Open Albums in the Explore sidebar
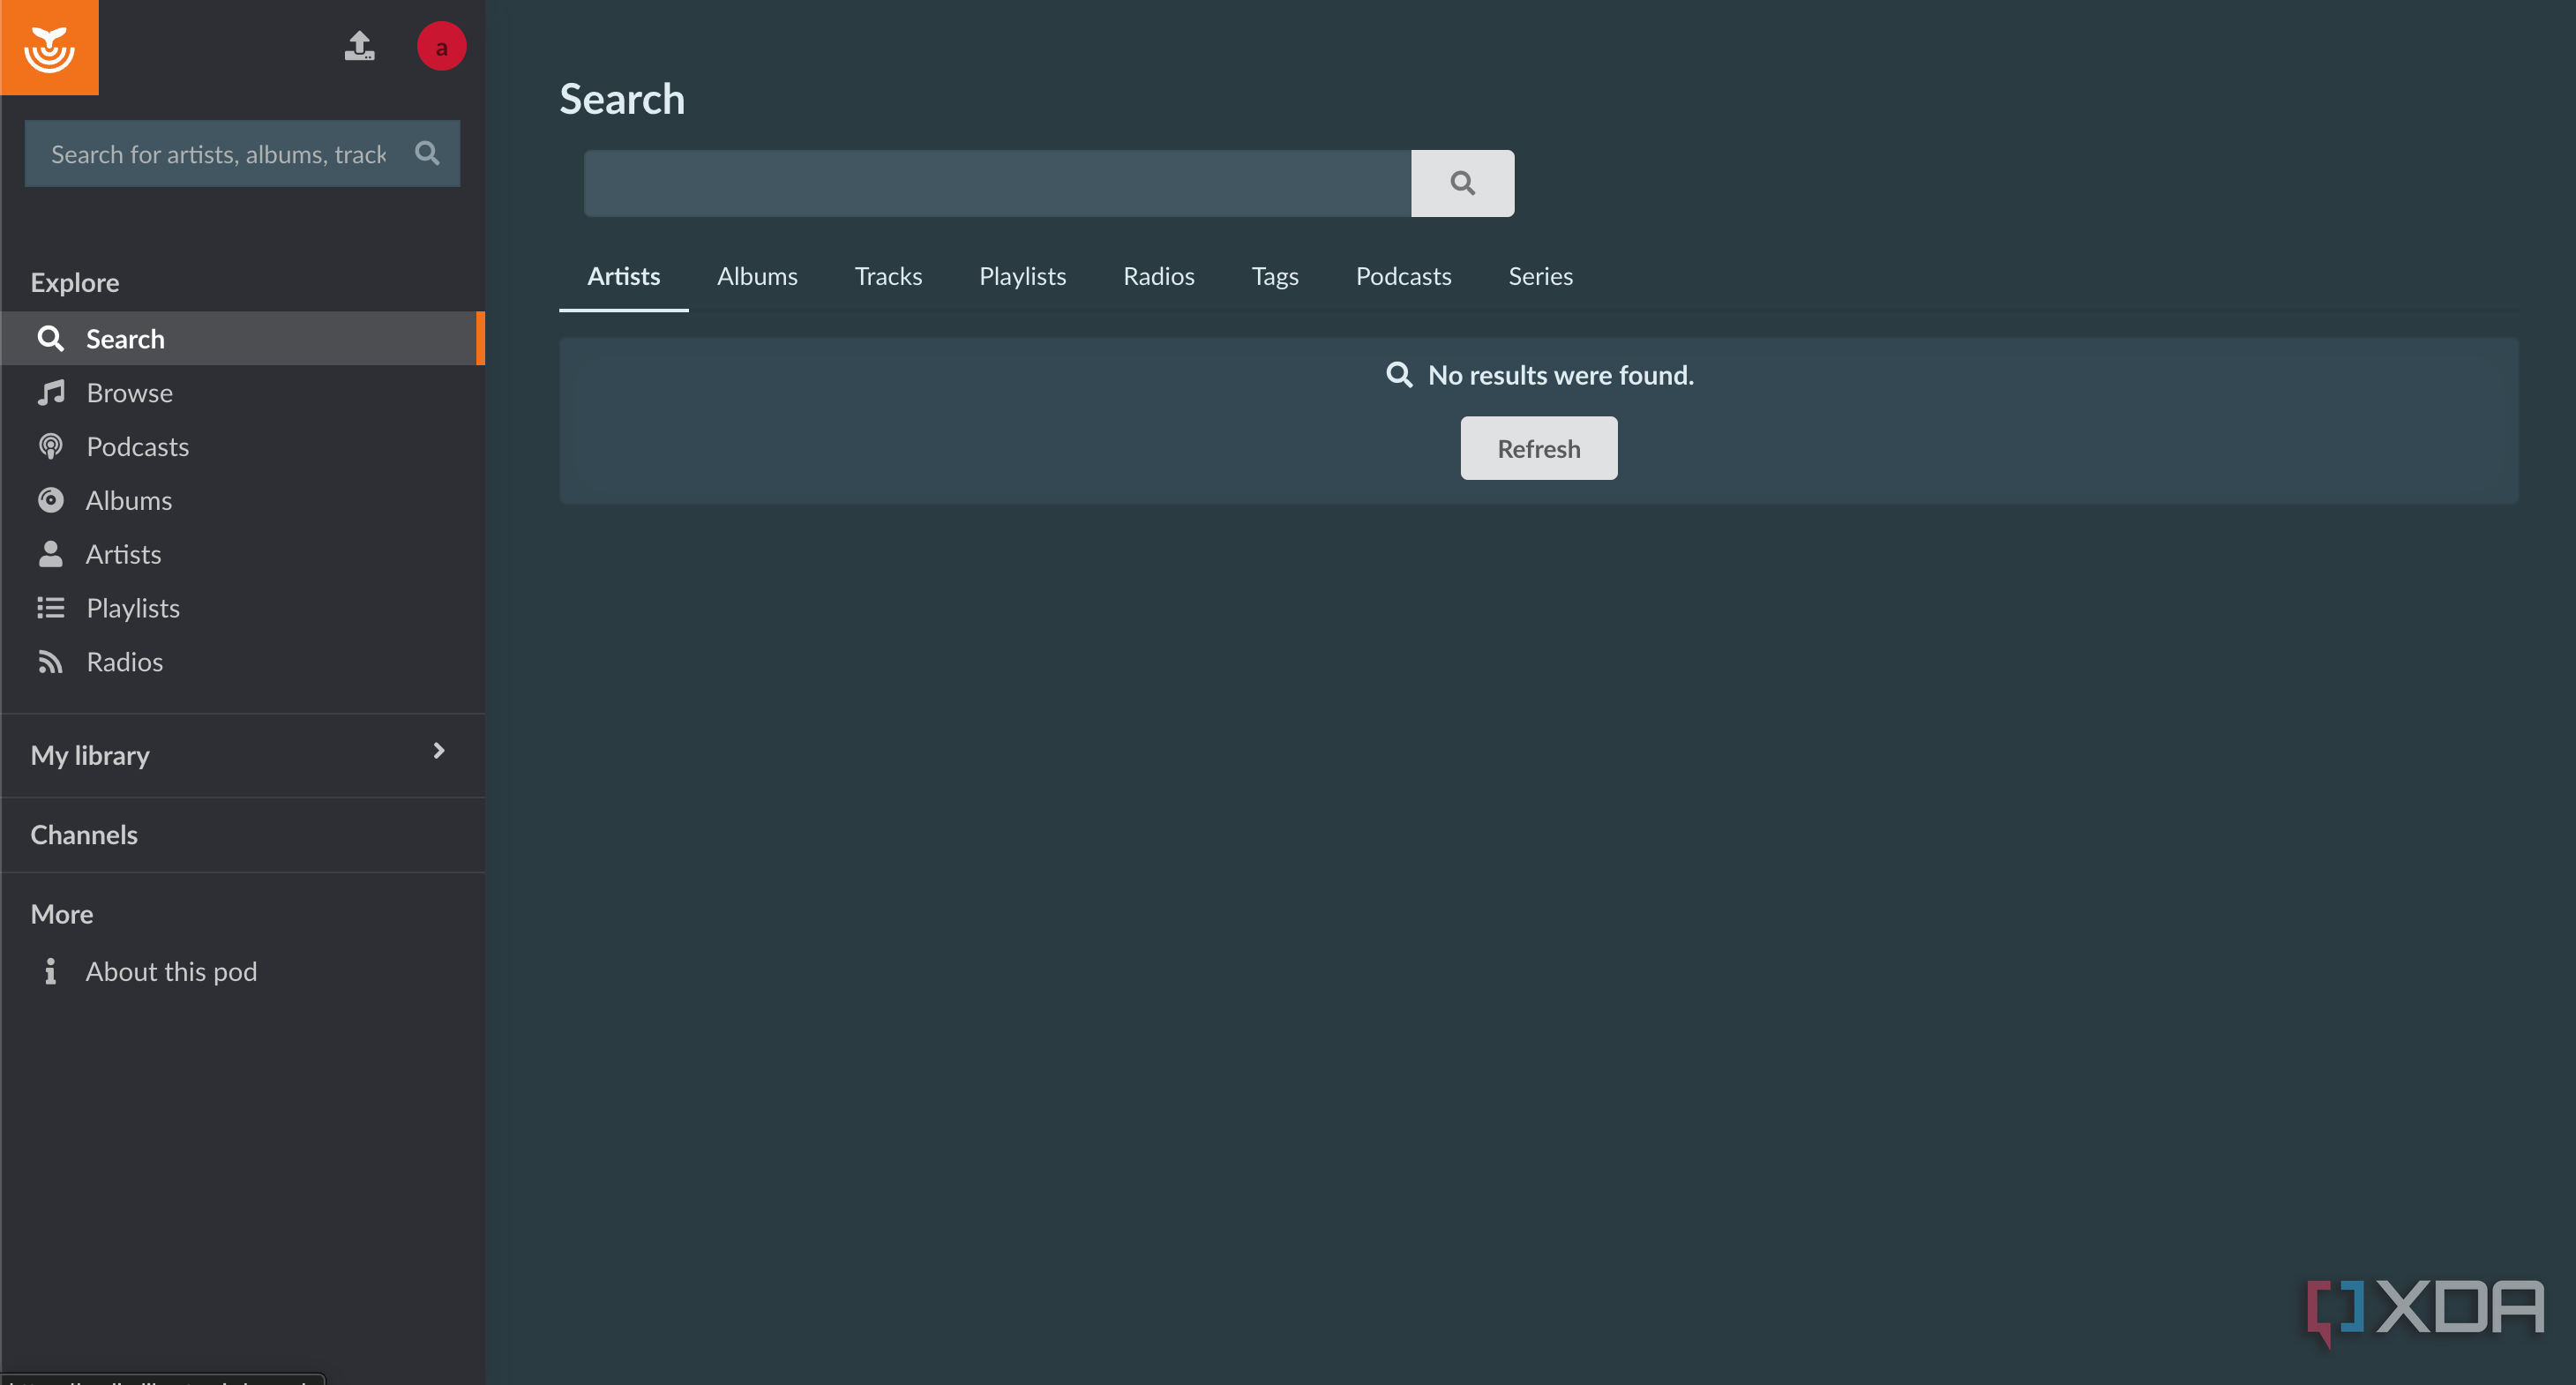2576x1385 pixels. 241,500
